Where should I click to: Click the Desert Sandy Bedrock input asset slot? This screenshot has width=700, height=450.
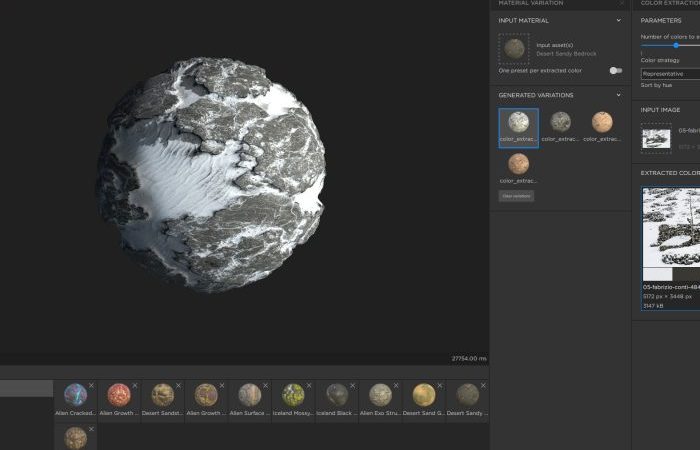click(x=514, y=49)
